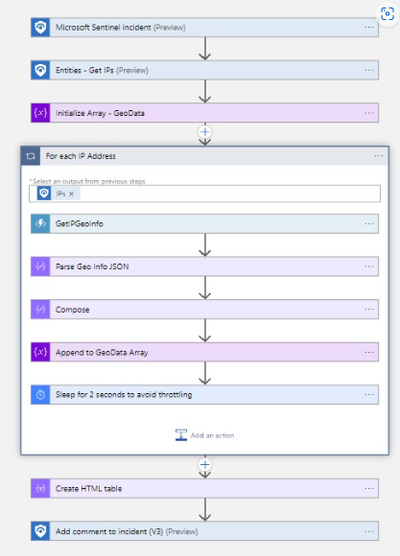Image resolution: width=400 pixels, height=556 pixels.
Task: Click the Append to GeoData Array variable icon
Action: point(40,352)
